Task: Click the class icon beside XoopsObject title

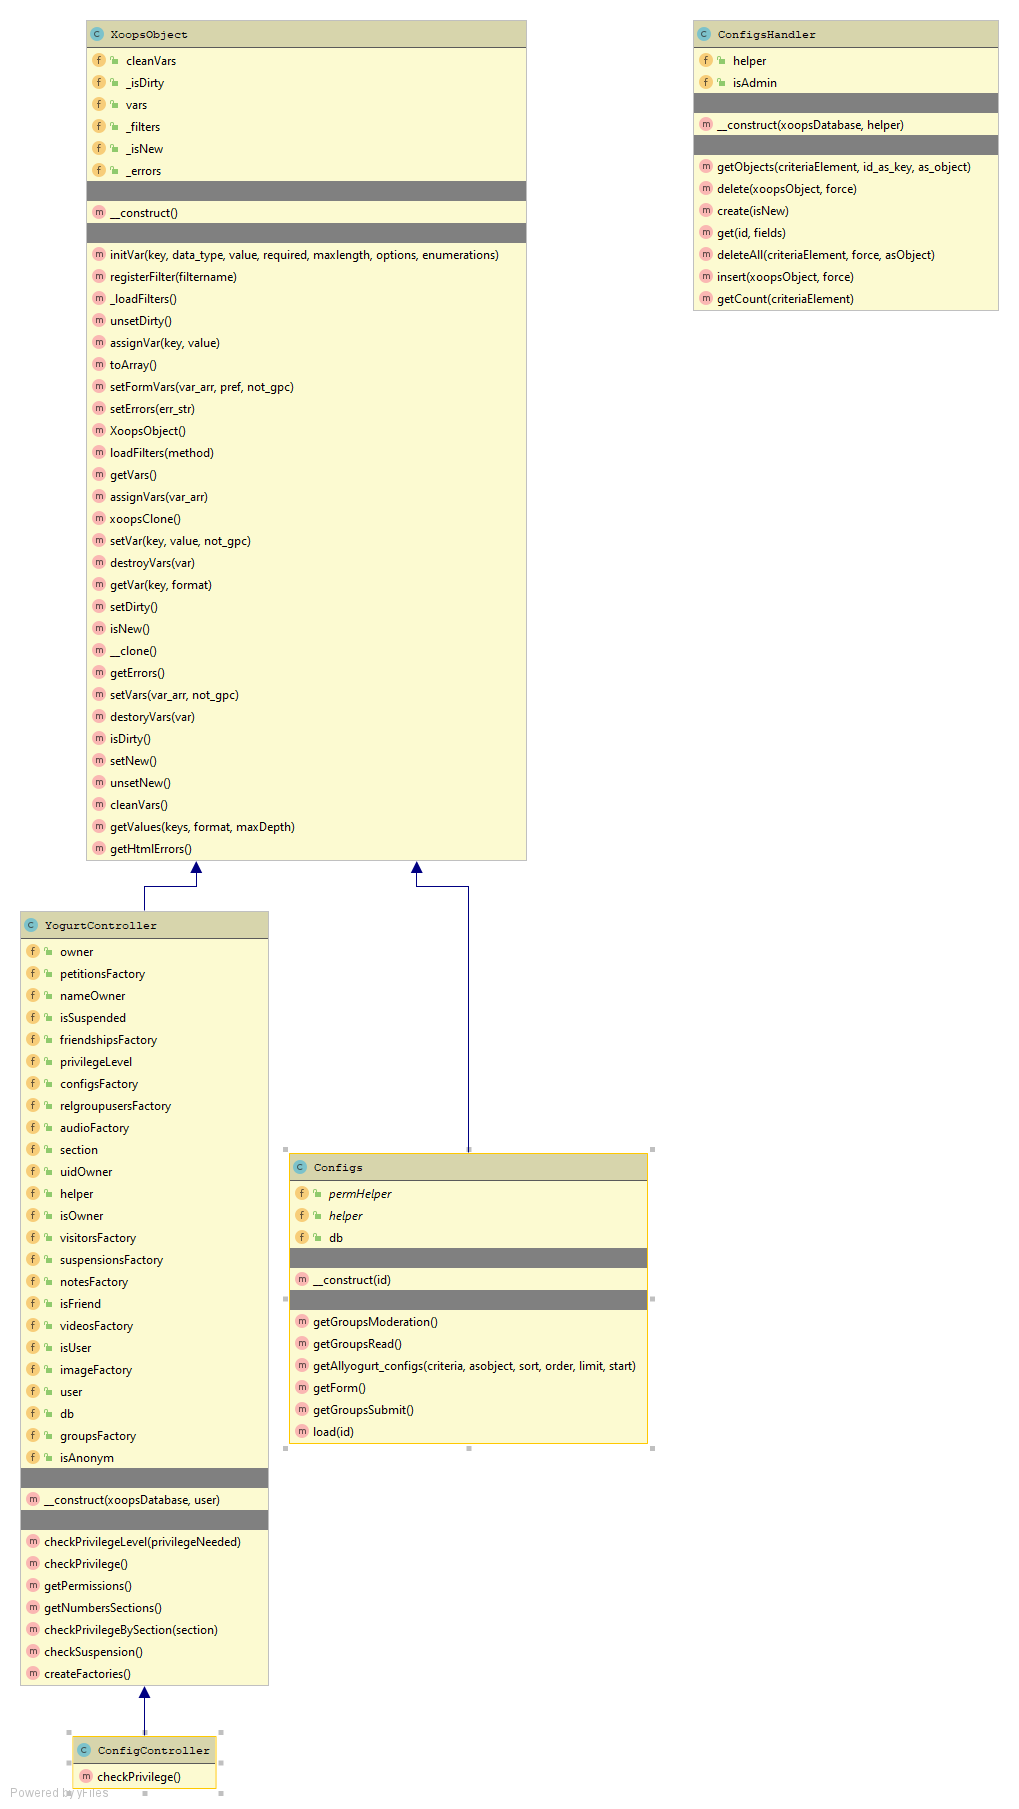Action: click(97, 34)
